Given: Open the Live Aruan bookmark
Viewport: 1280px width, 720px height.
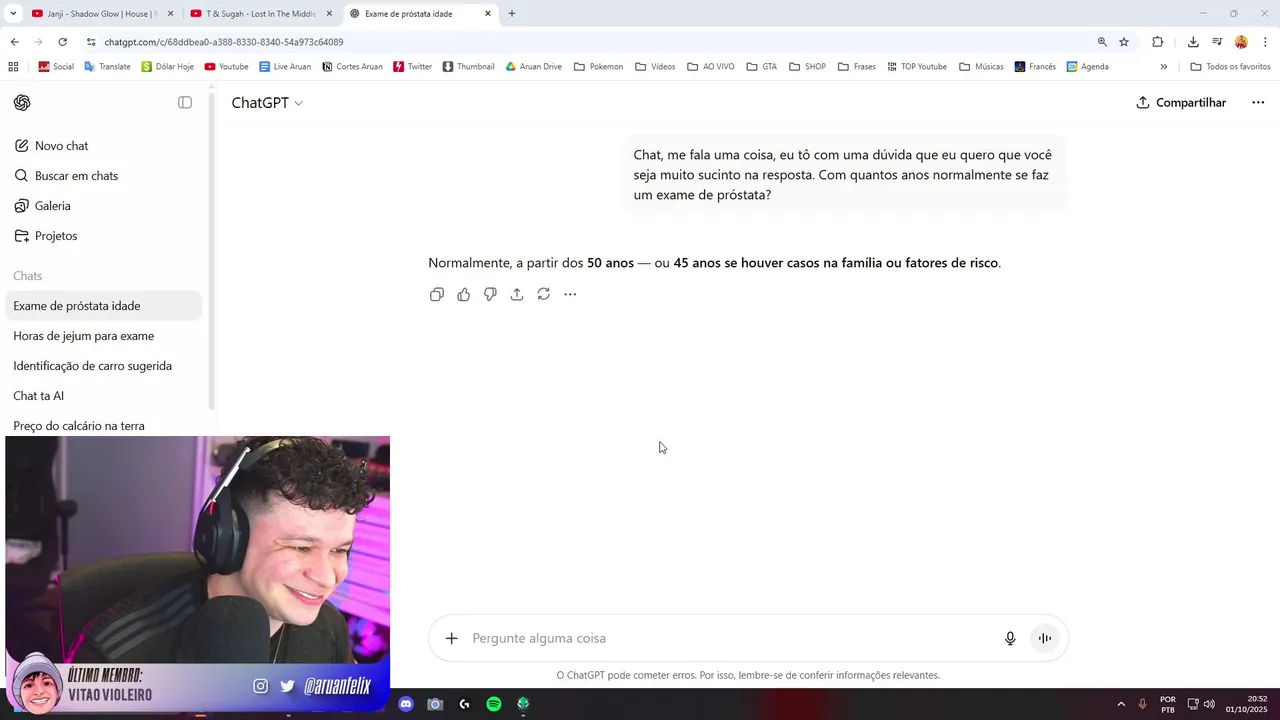Looking at the screenshot, I should pyautogui.click(x=285, y=67).
